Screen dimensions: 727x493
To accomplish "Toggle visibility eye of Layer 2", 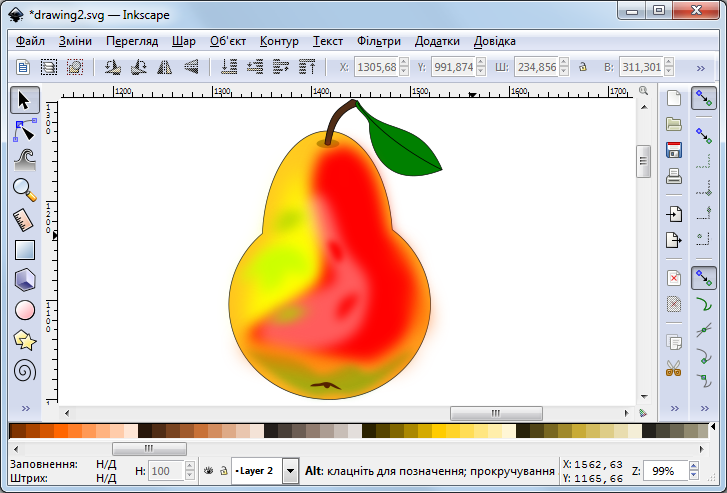I will 208,470.
